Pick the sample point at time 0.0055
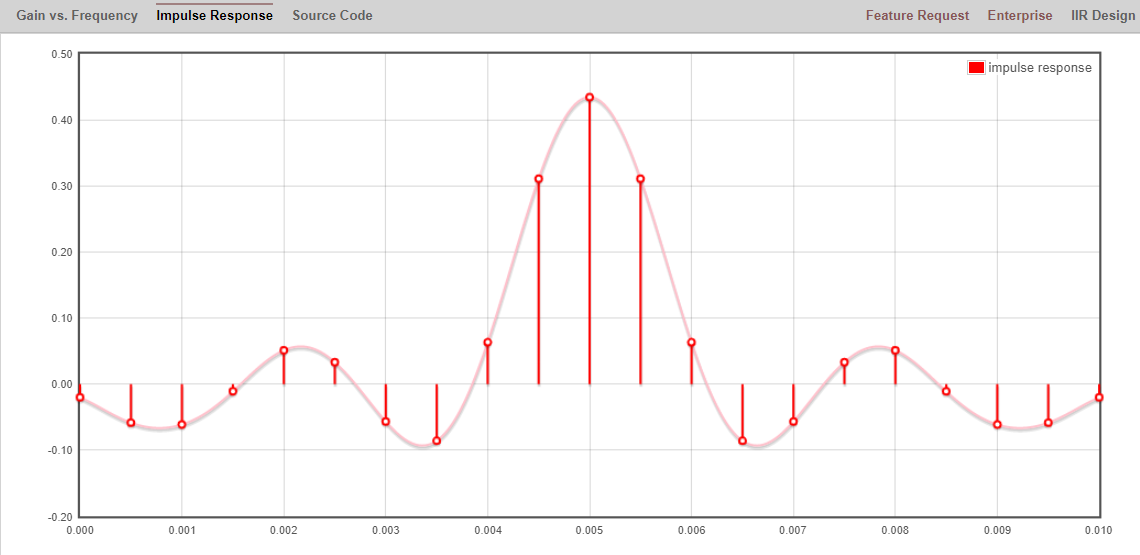 tap(640, 179)
